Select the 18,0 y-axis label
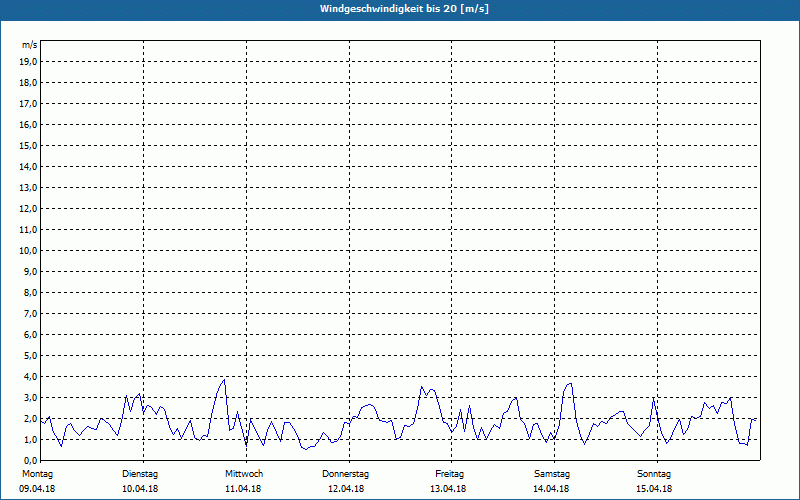 coord(28,83)
